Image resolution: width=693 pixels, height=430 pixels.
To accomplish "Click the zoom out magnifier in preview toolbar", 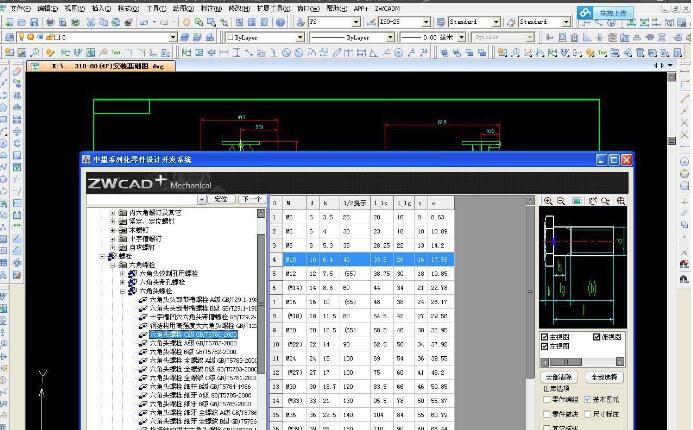I will 562,201.
